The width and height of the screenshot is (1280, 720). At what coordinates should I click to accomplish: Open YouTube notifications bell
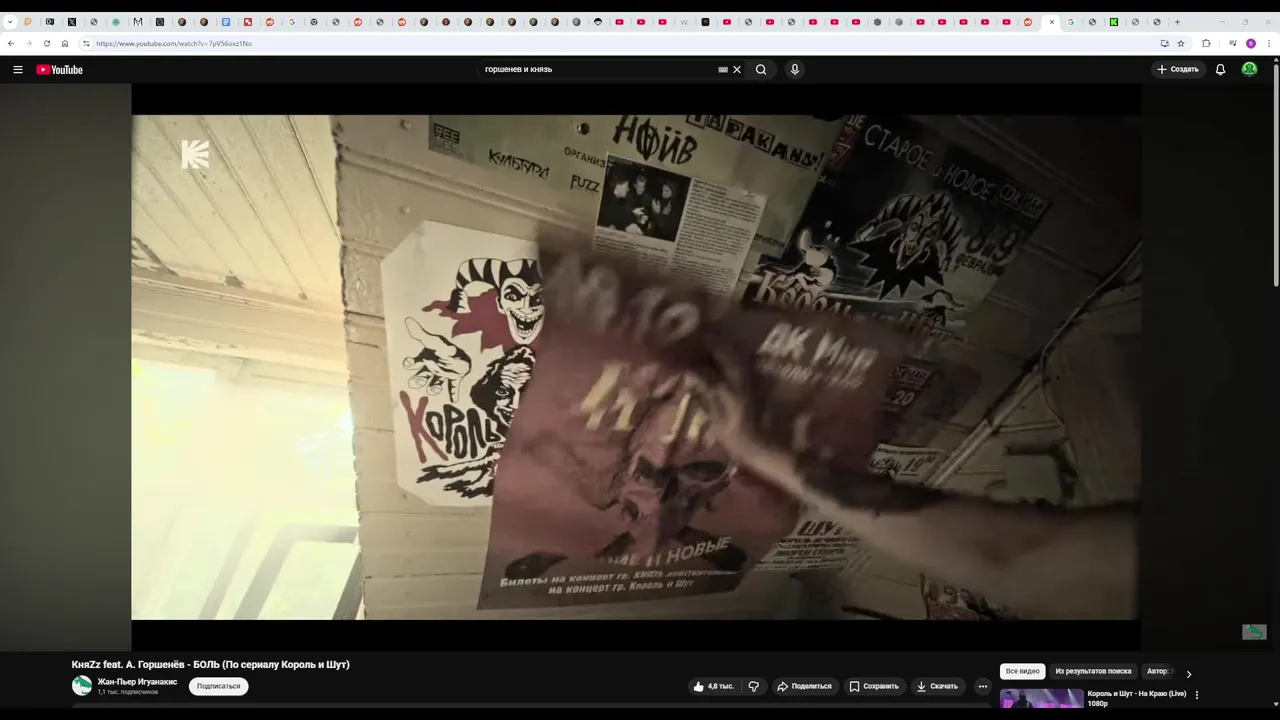[1220, 70]
